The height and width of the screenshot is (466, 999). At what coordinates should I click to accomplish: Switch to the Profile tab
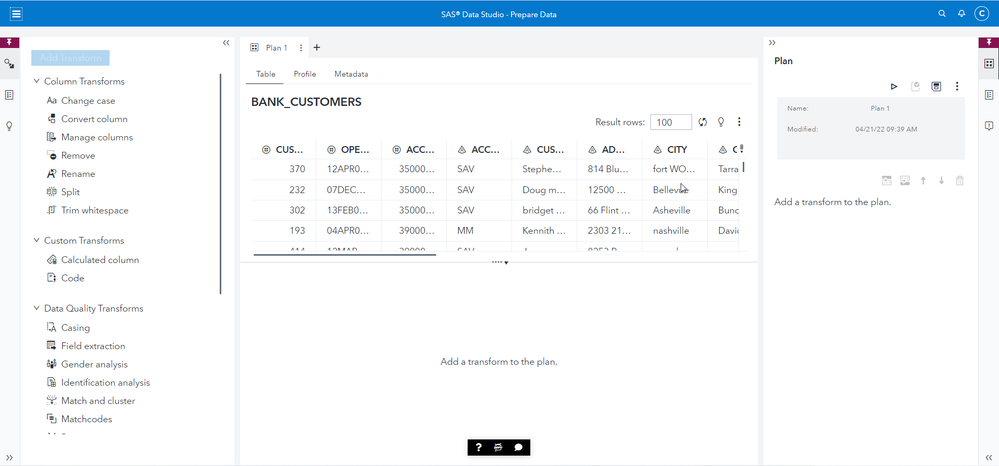tap(304, 74)
